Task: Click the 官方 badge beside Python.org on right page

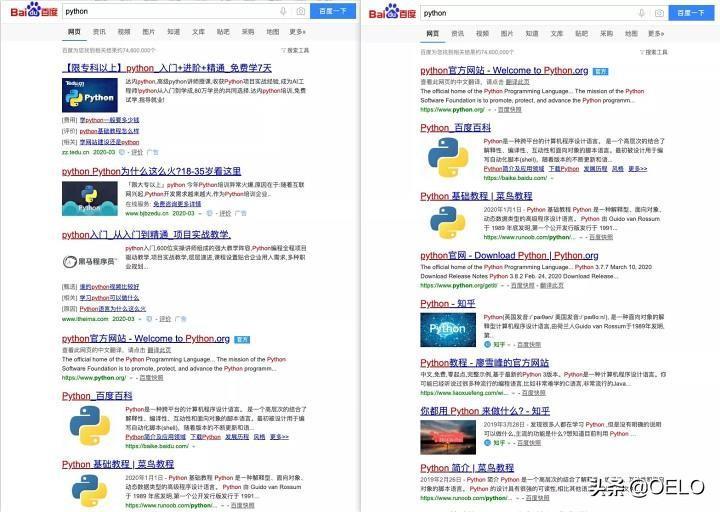Action: tap(601, 71)
